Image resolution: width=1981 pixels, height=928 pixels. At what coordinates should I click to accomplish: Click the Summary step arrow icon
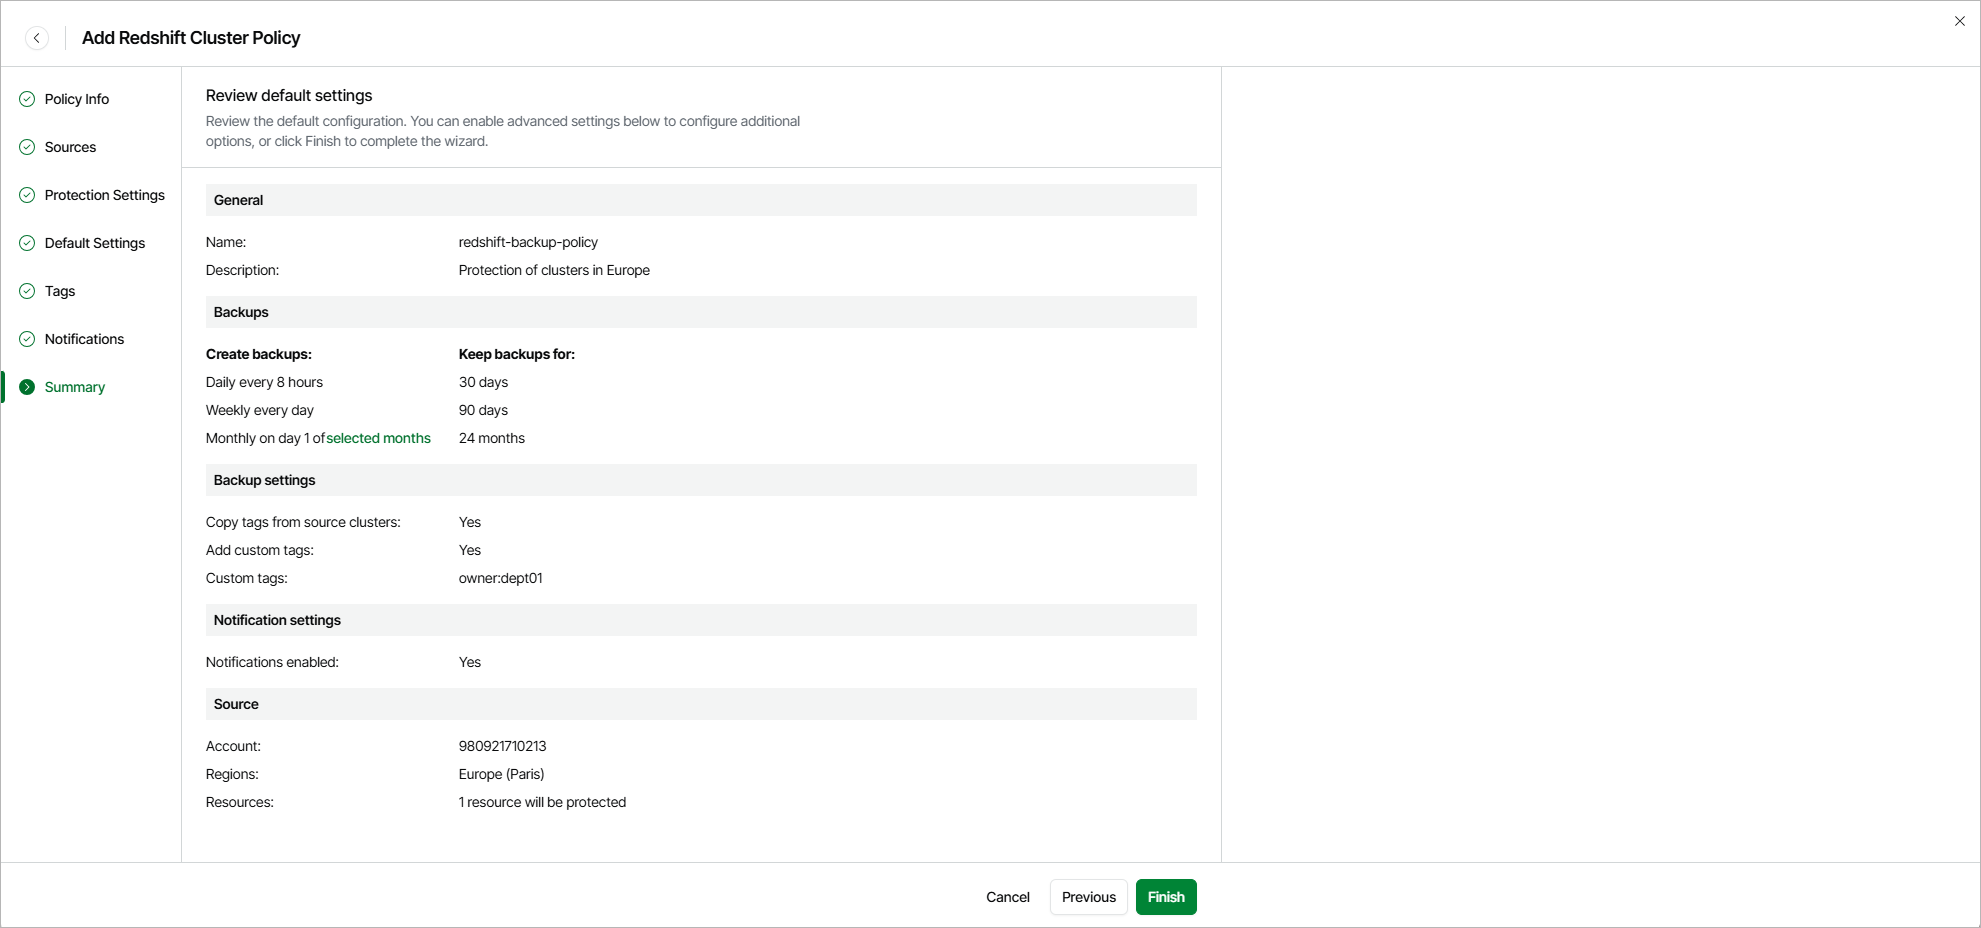(27, 387)
